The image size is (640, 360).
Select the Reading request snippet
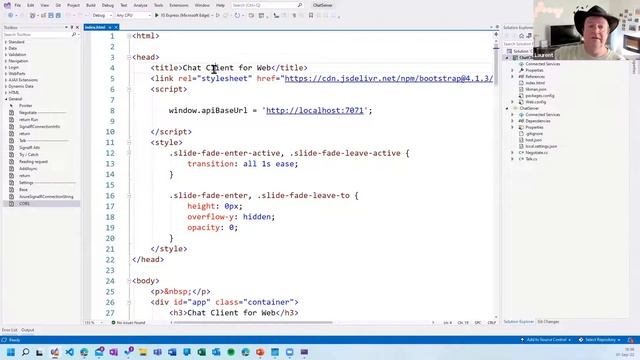tap(33, 162)
